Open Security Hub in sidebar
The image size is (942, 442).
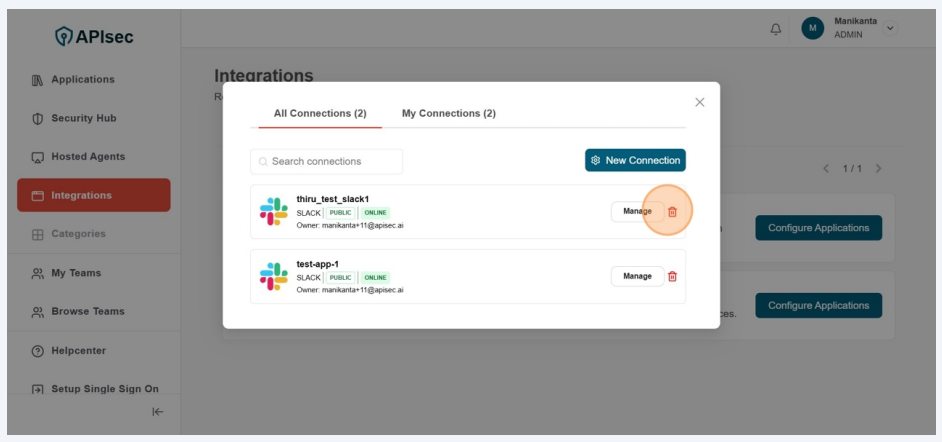pos(84,118)
